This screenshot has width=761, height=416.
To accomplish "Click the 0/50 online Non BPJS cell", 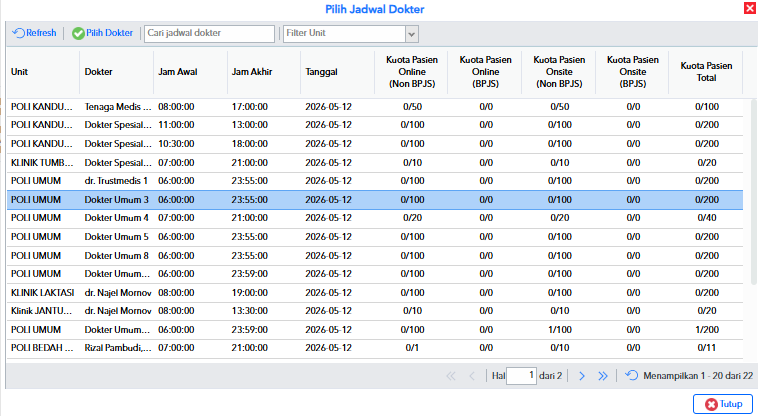I will click(412, 107).
